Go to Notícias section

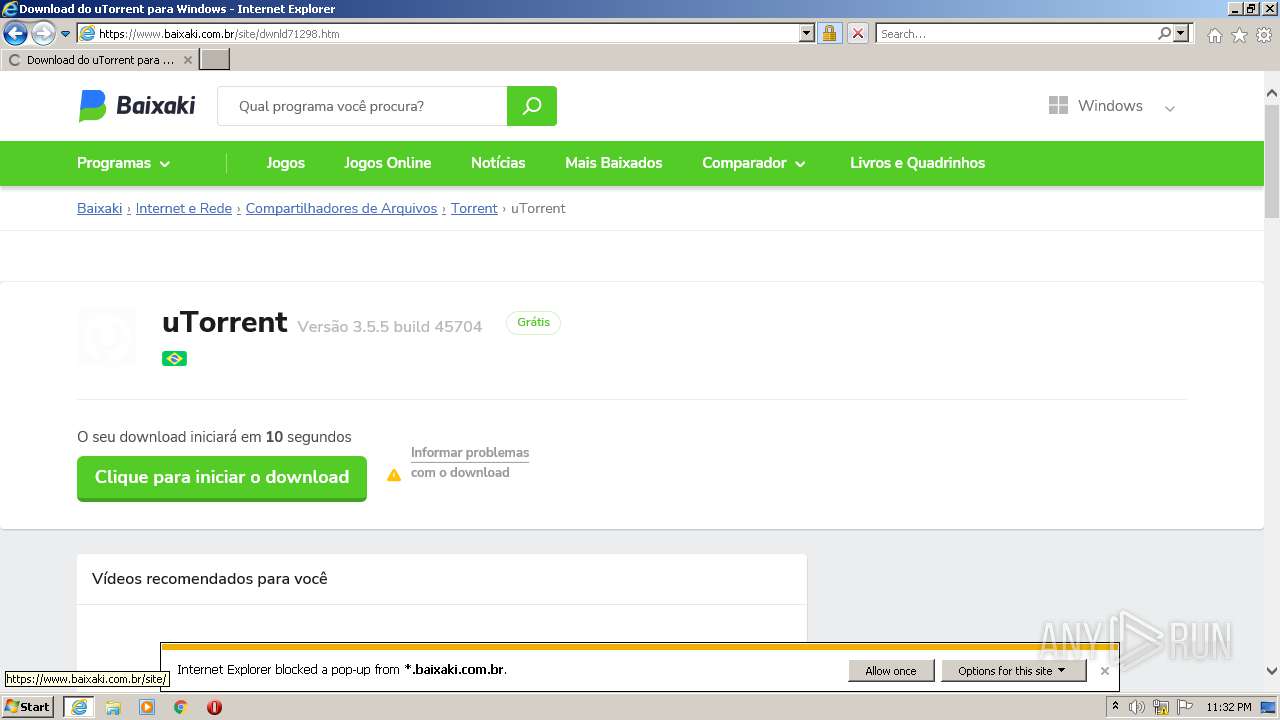coord(498,163)
